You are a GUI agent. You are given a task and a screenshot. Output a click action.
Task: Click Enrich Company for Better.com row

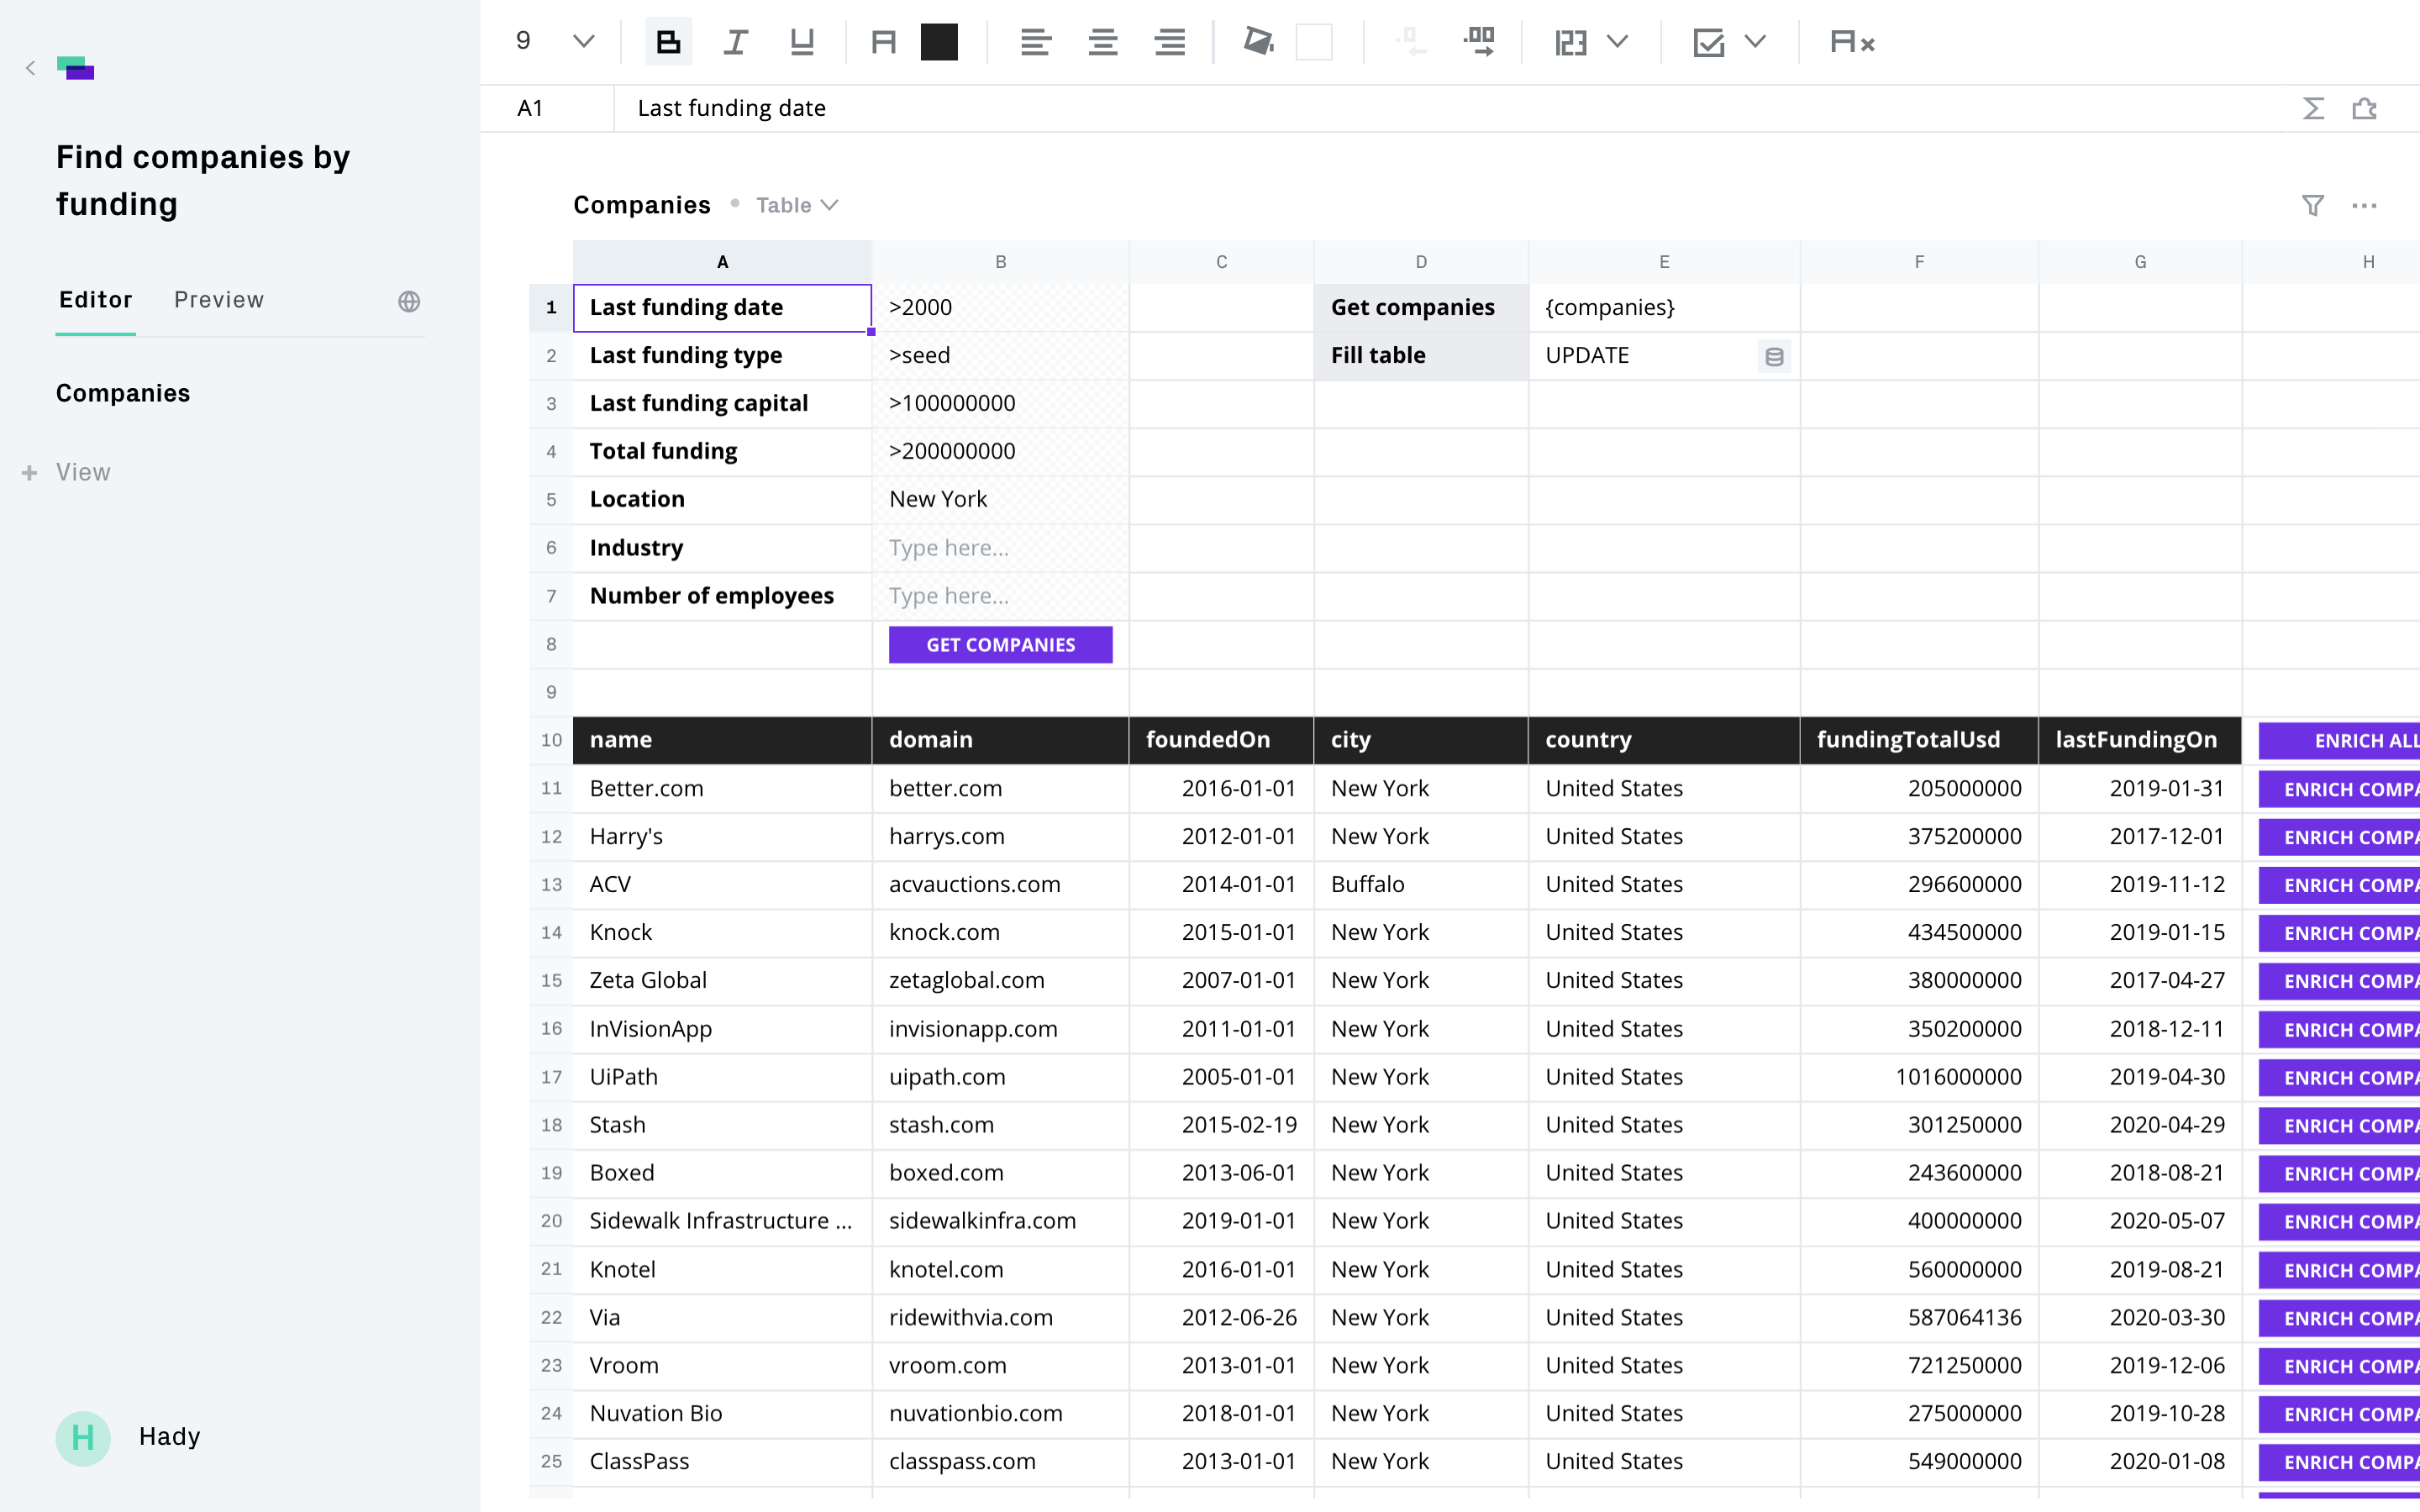click(2340, 789)
